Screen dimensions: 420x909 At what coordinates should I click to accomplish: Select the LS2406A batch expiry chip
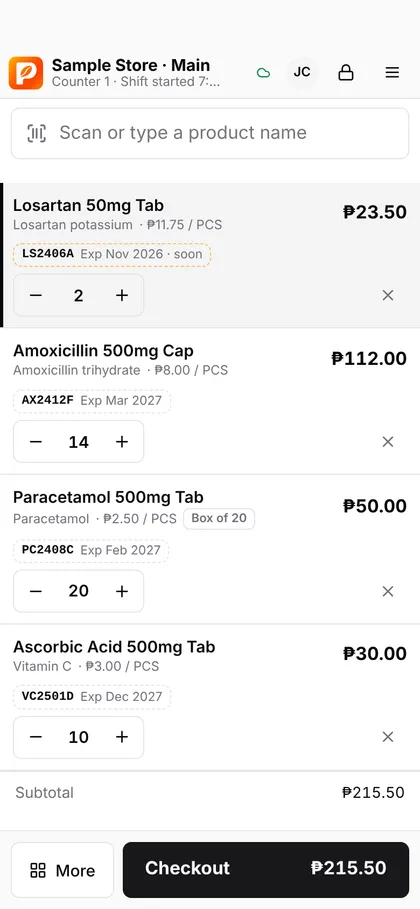click(112, 254)
